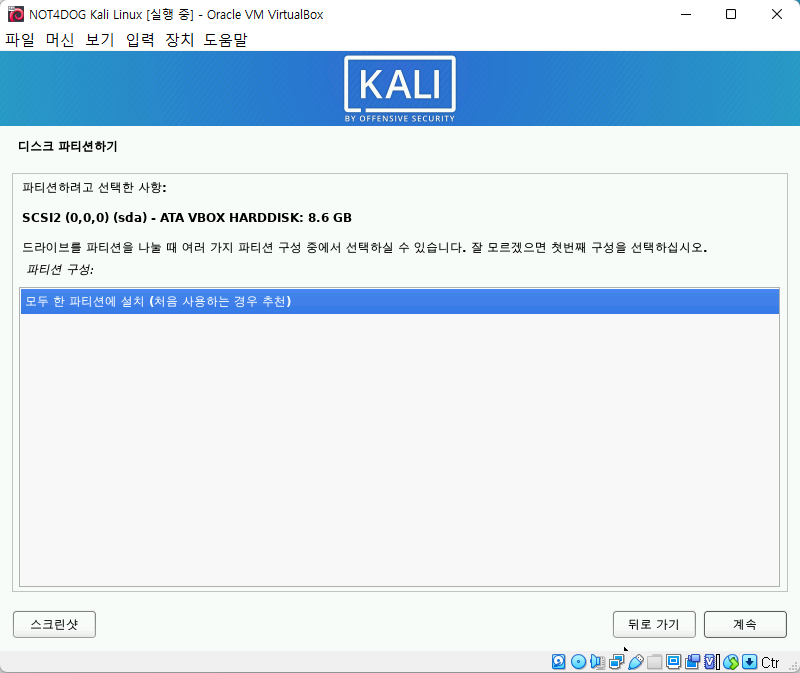Click the keyboard capture arrow icon
The width and height of the screenshot is (800, 673).
(x=749, y=662)
